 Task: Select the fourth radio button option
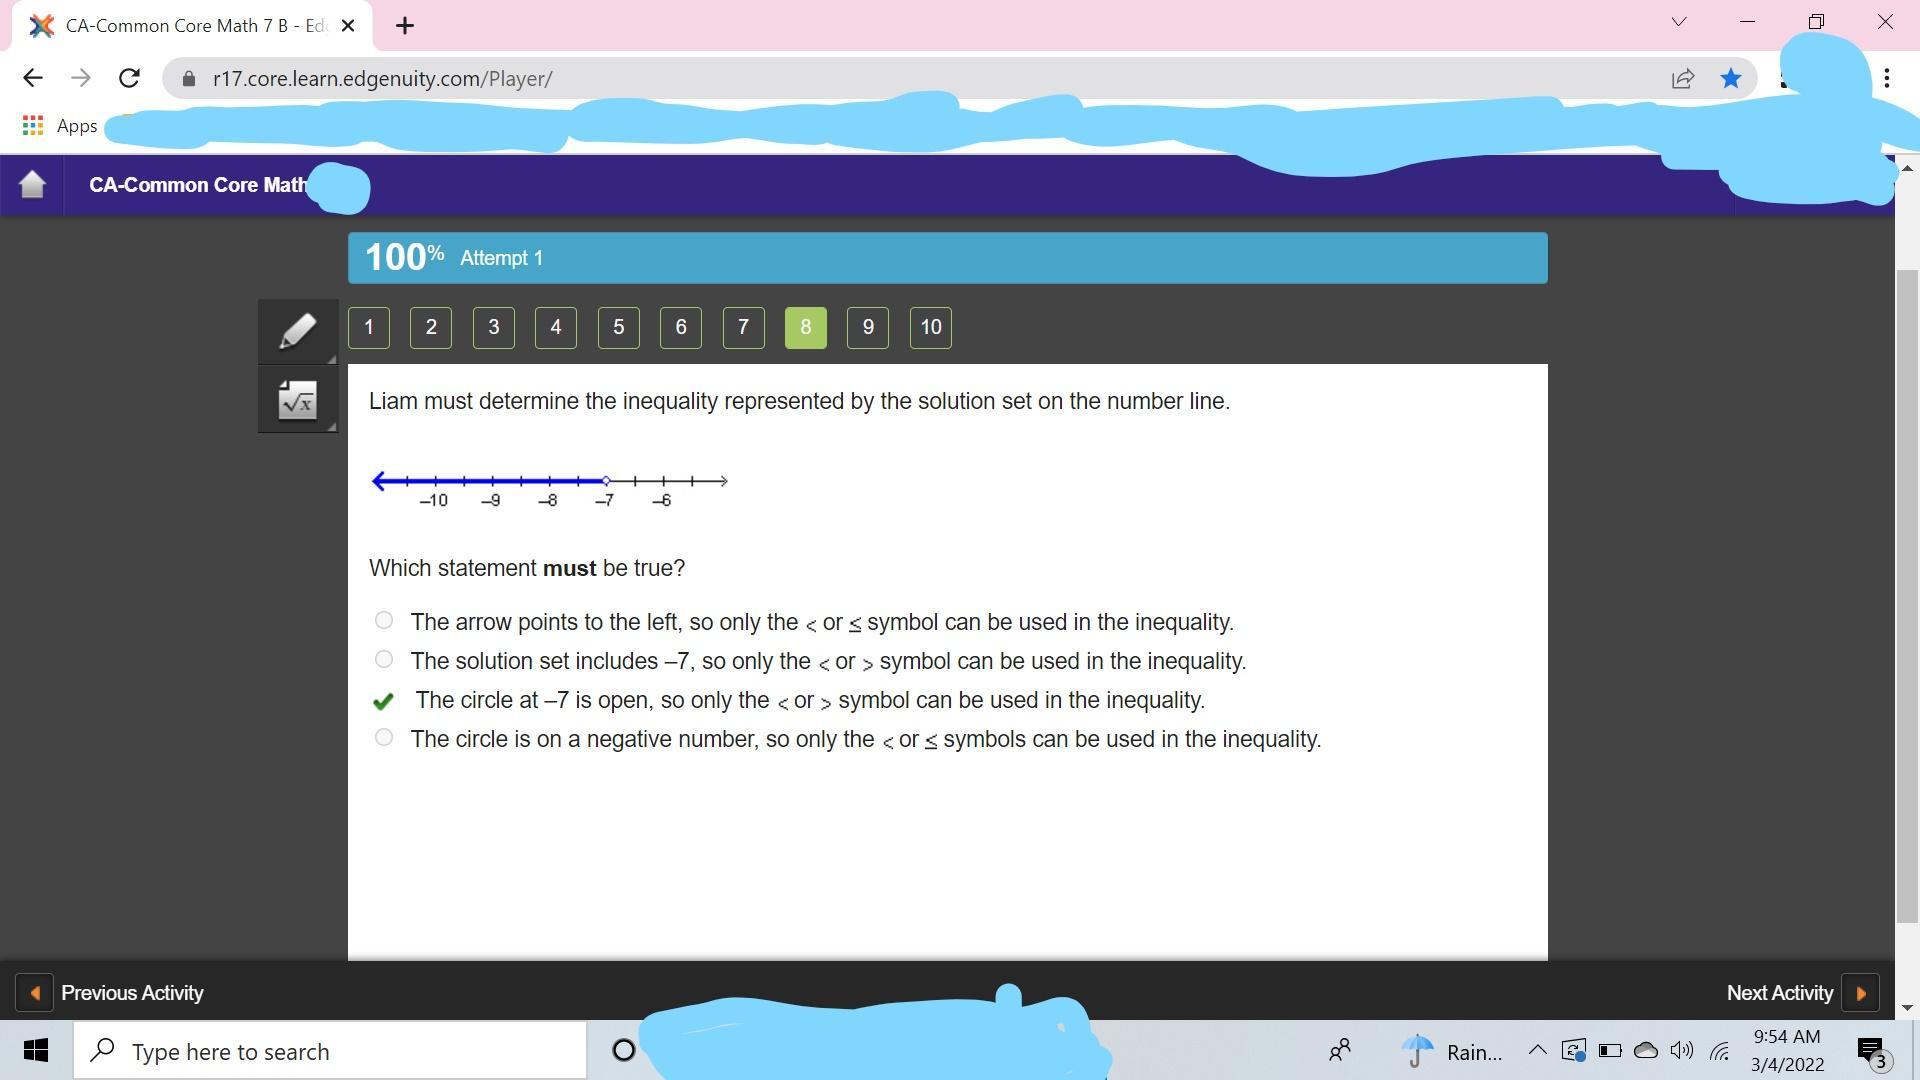click(384, 738)
